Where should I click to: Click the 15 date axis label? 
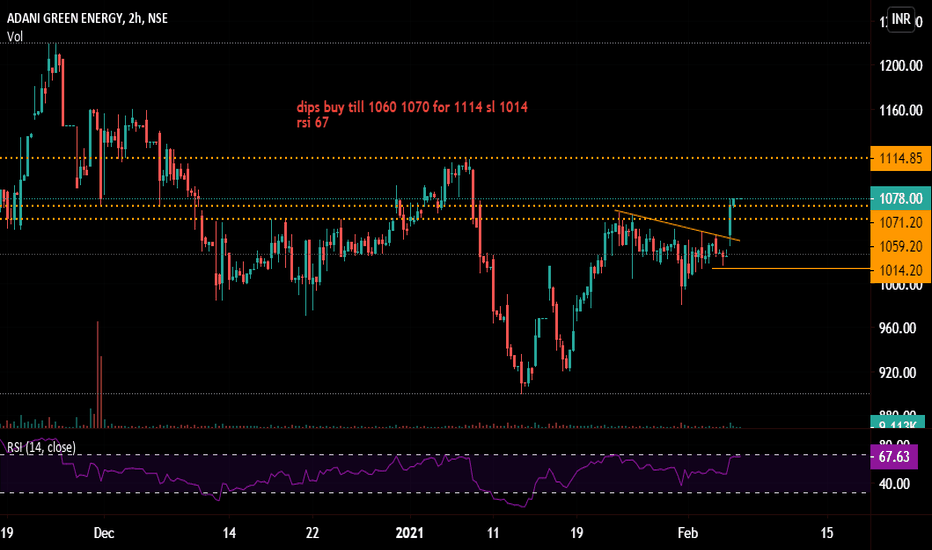827,533
